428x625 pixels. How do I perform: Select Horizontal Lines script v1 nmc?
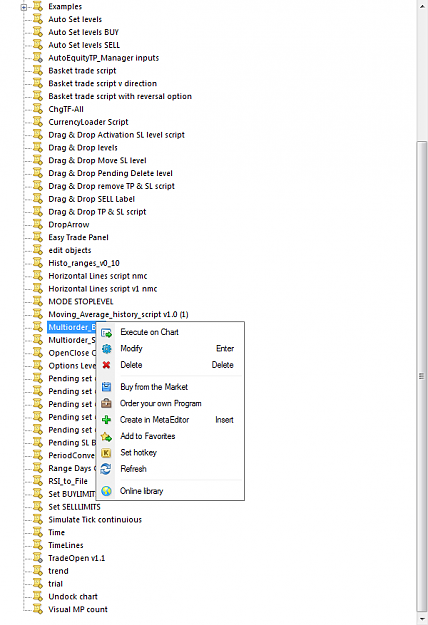[103, 289]
